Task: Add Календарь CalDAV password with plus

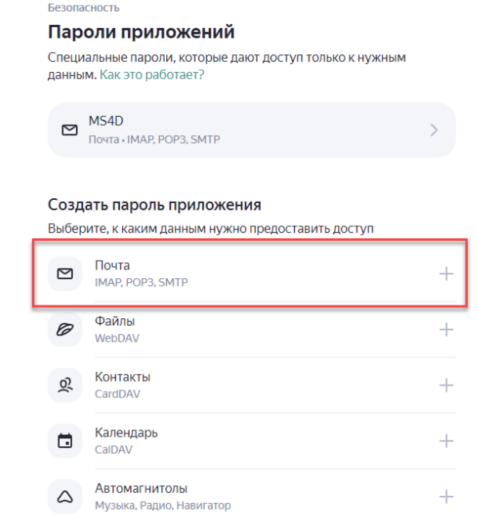Action: tap(446, 441)
